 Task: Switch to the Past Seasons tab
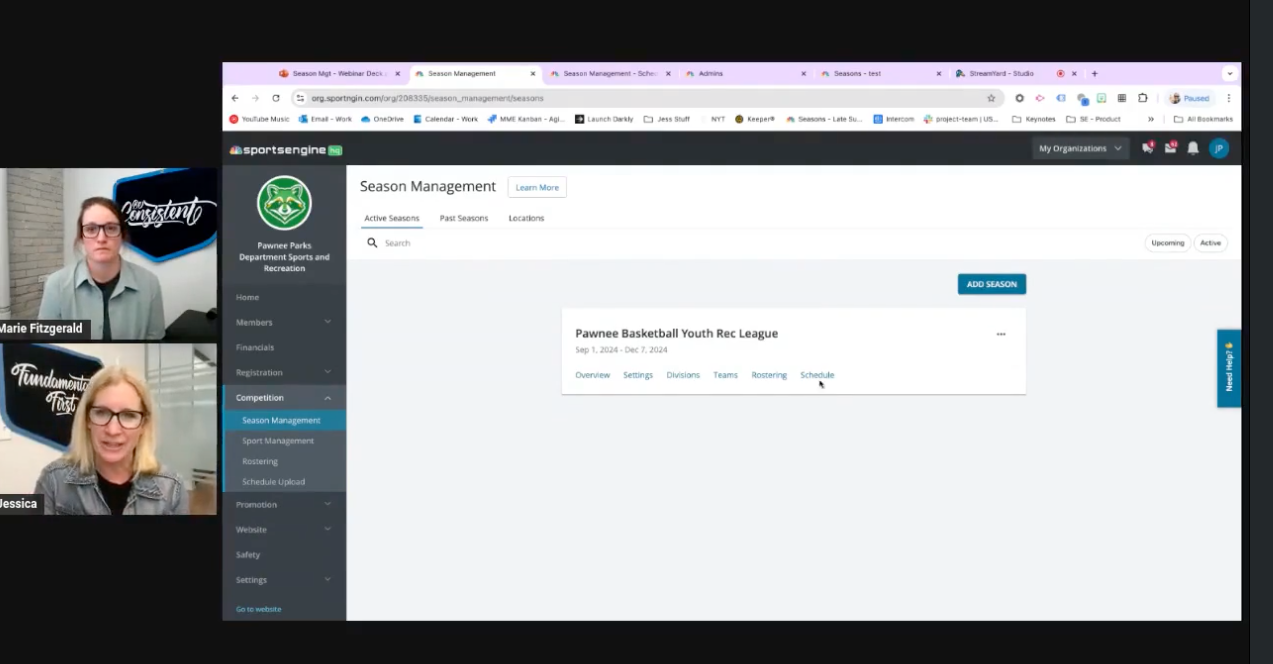(464, 218)
